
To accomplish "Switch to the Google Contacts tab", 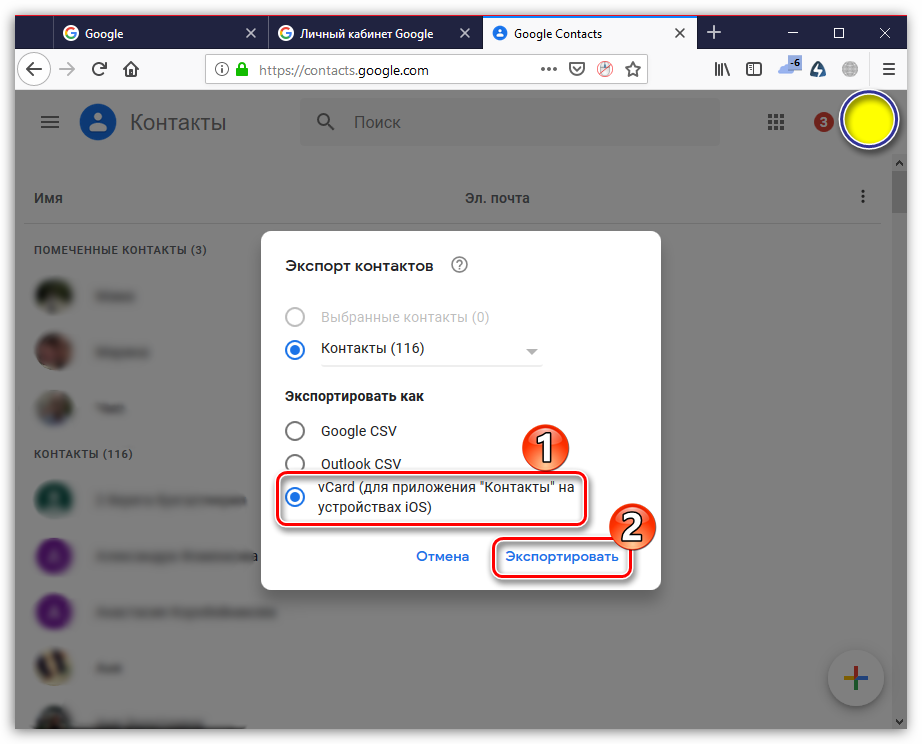I will tap(590, 33).
